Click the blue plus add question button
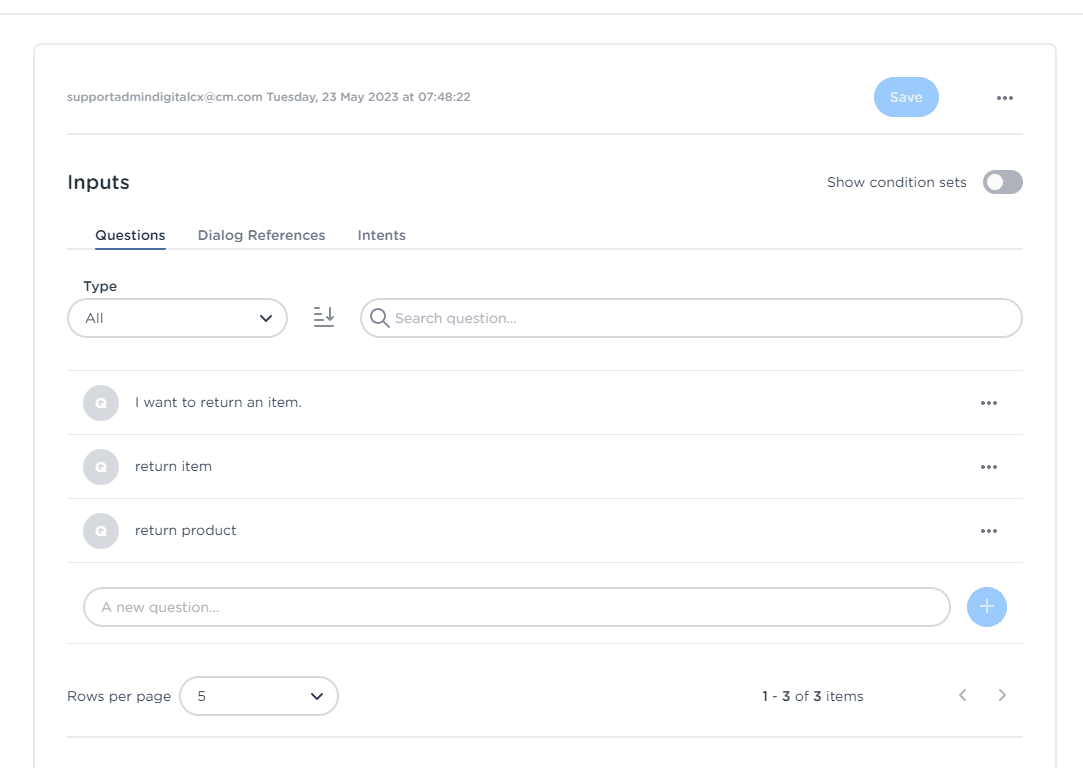This screenshot has width=1083, height=768. (x=986, y=607)
